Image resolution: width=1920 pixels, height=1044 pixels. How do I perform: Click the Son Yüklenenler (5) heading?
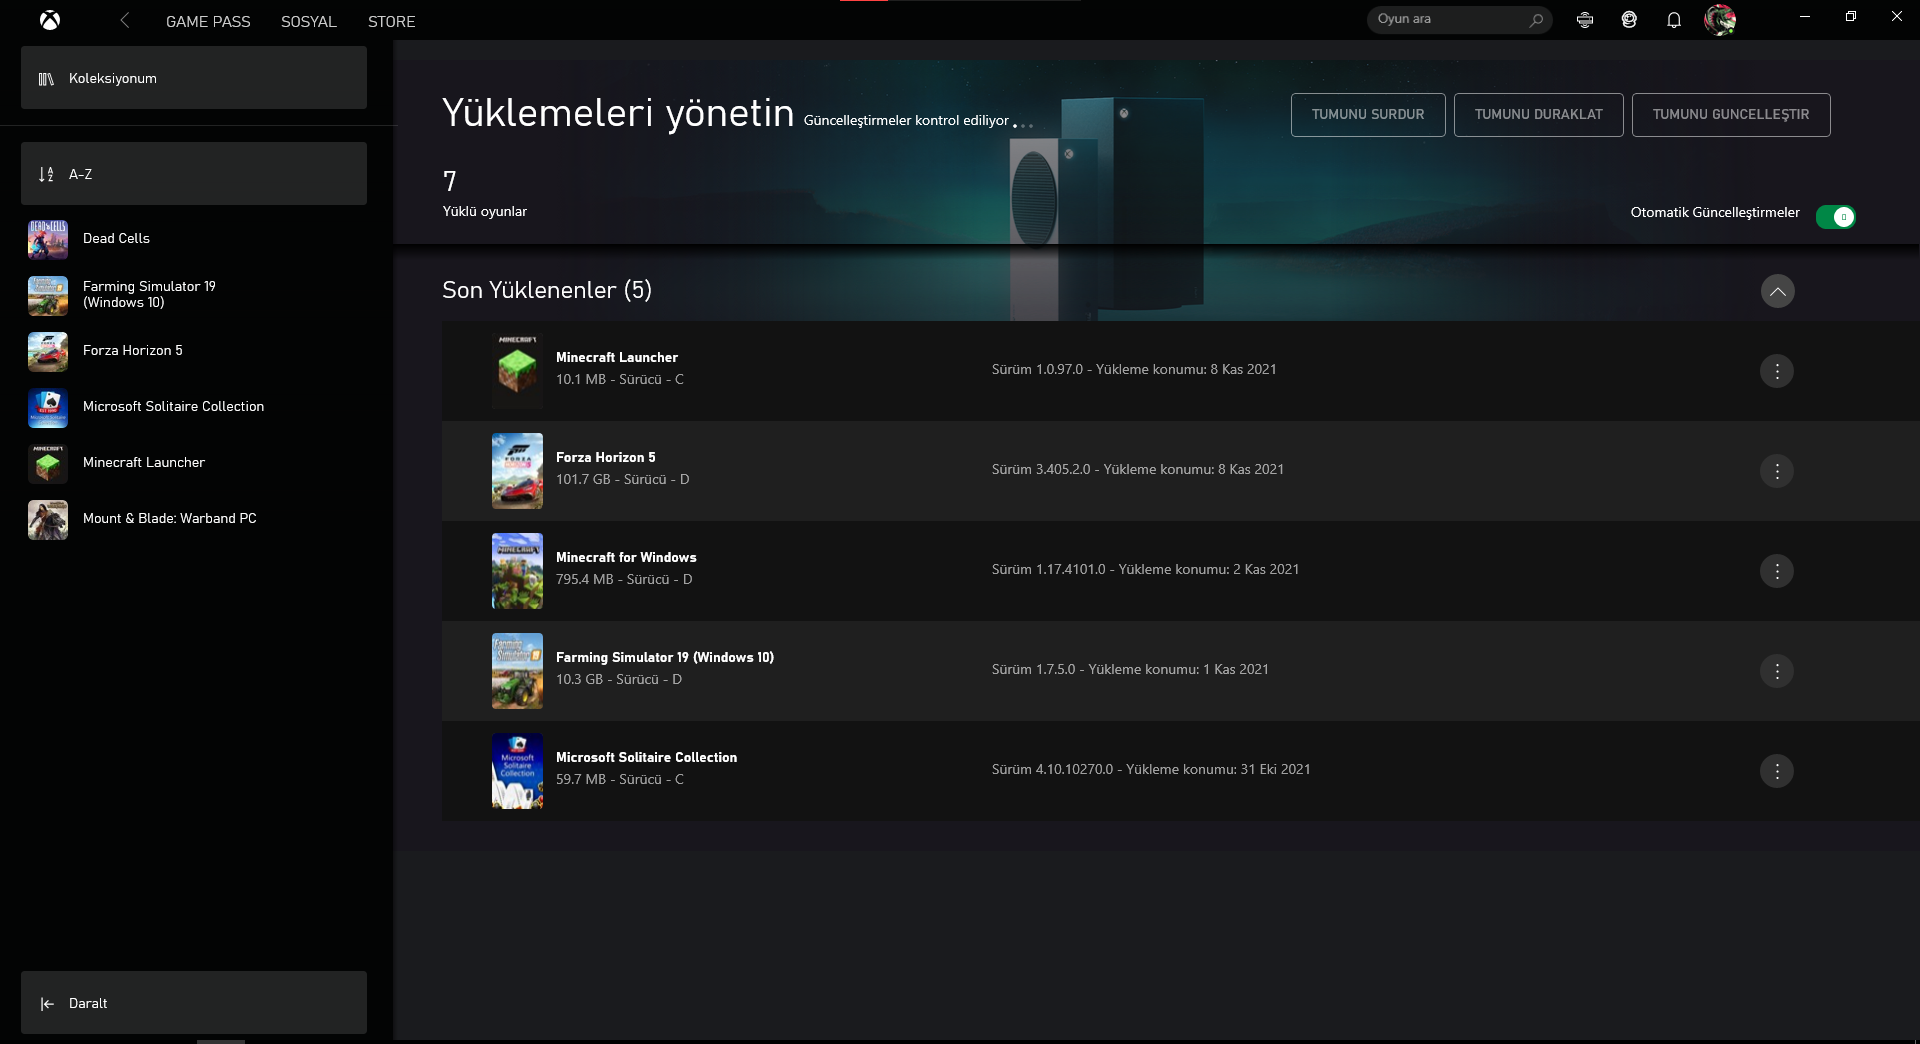pyautogui.click(x=547, y=290)
